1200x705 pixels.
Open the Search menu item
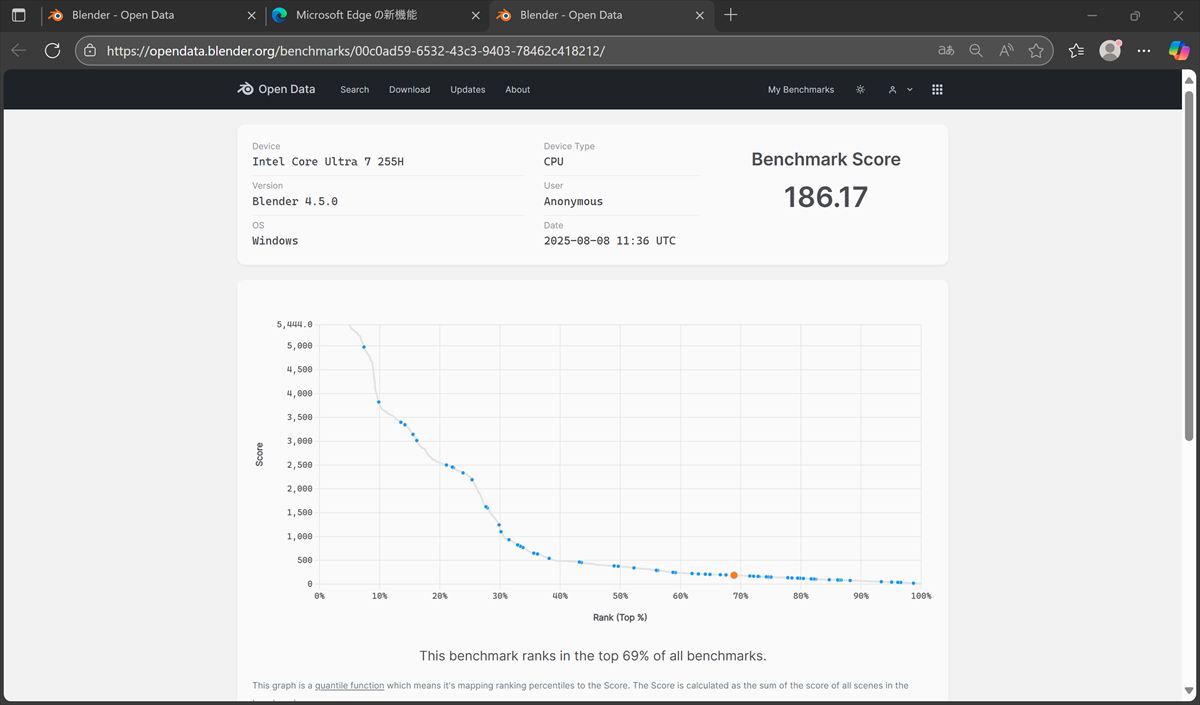pos(354,90)
